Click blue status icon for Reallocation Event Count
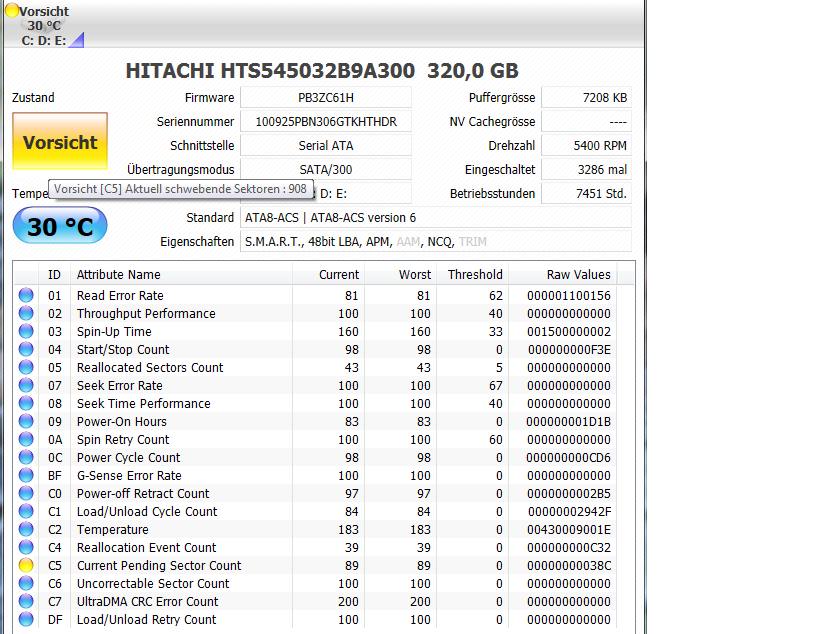The width and height of the screenshot is (819, 634). click(x=26, y=547)
